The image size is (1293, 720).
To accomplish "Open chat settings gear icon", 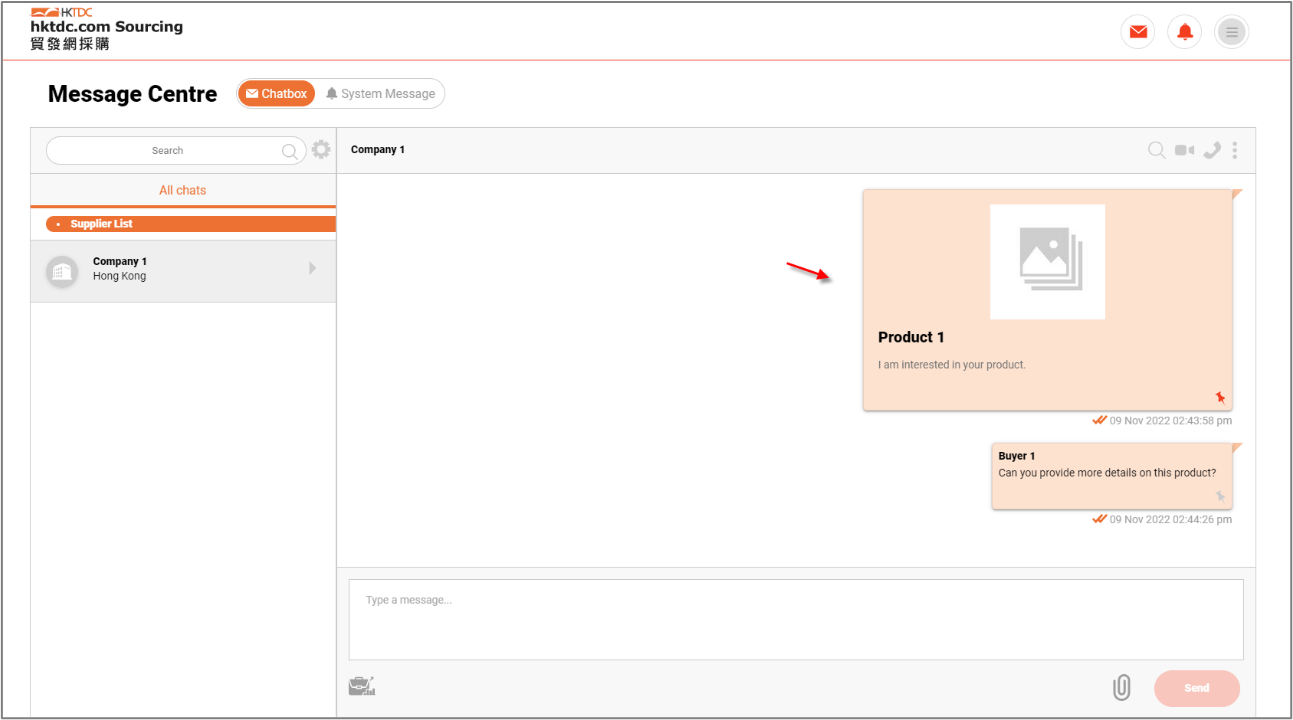I will click(321, 150).
